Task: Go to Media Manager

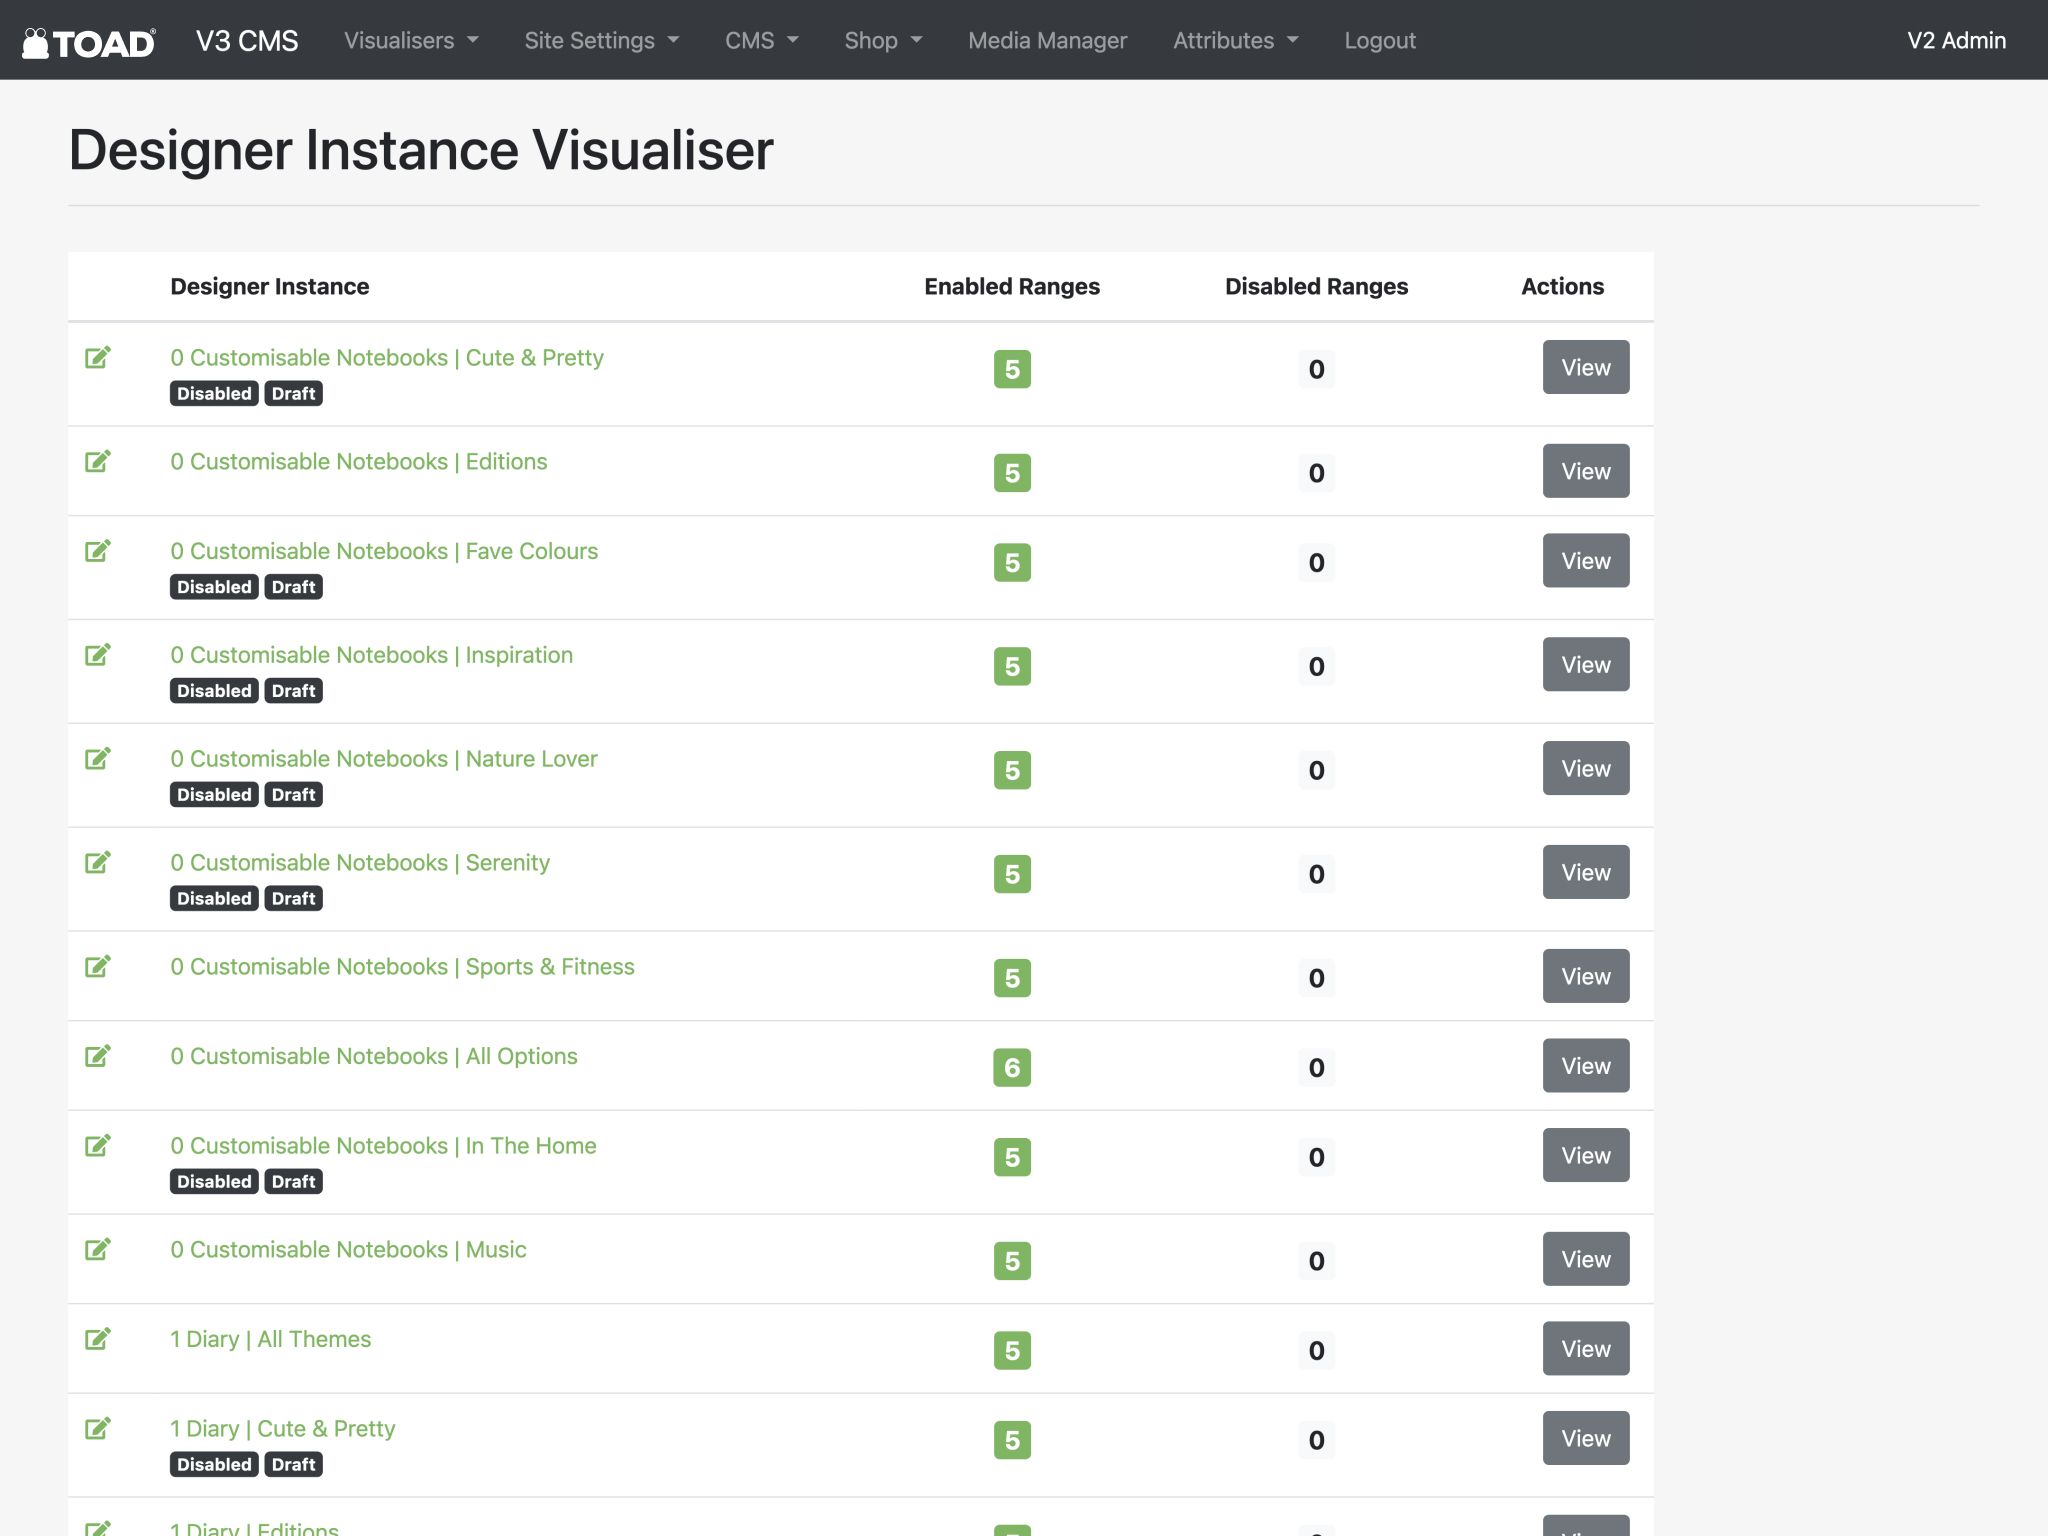Action: (x=1047, y=41)
